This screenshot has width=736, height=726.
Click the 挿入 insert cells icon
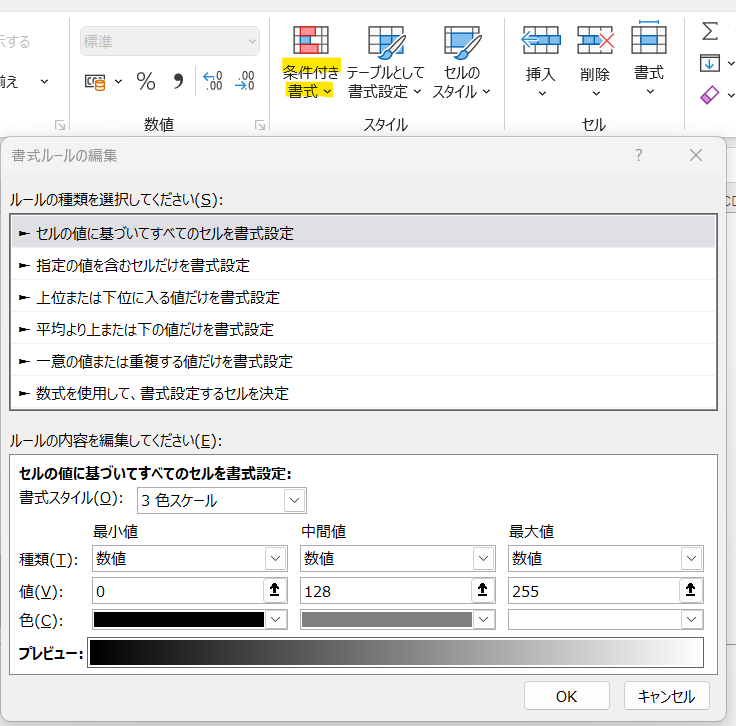tap(541, 41)
